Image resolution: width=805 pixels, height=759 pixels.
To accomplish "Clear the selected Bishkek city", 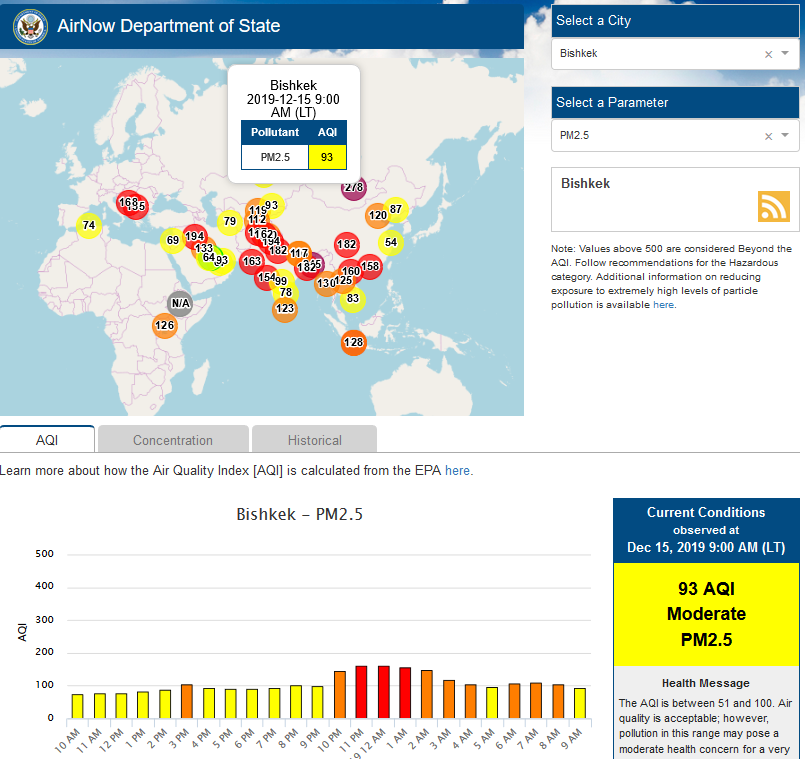I will 768,54.
